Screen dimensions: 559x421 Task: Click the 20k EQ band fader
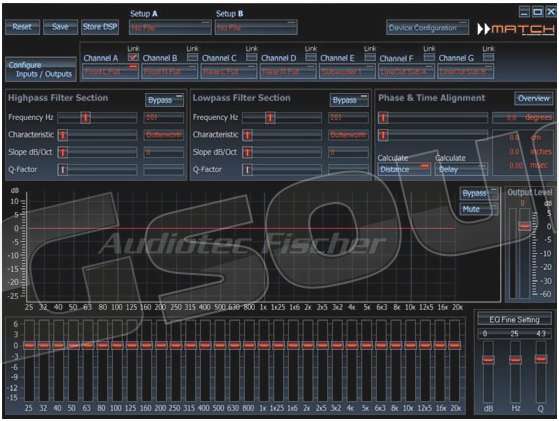pos(455,345)
